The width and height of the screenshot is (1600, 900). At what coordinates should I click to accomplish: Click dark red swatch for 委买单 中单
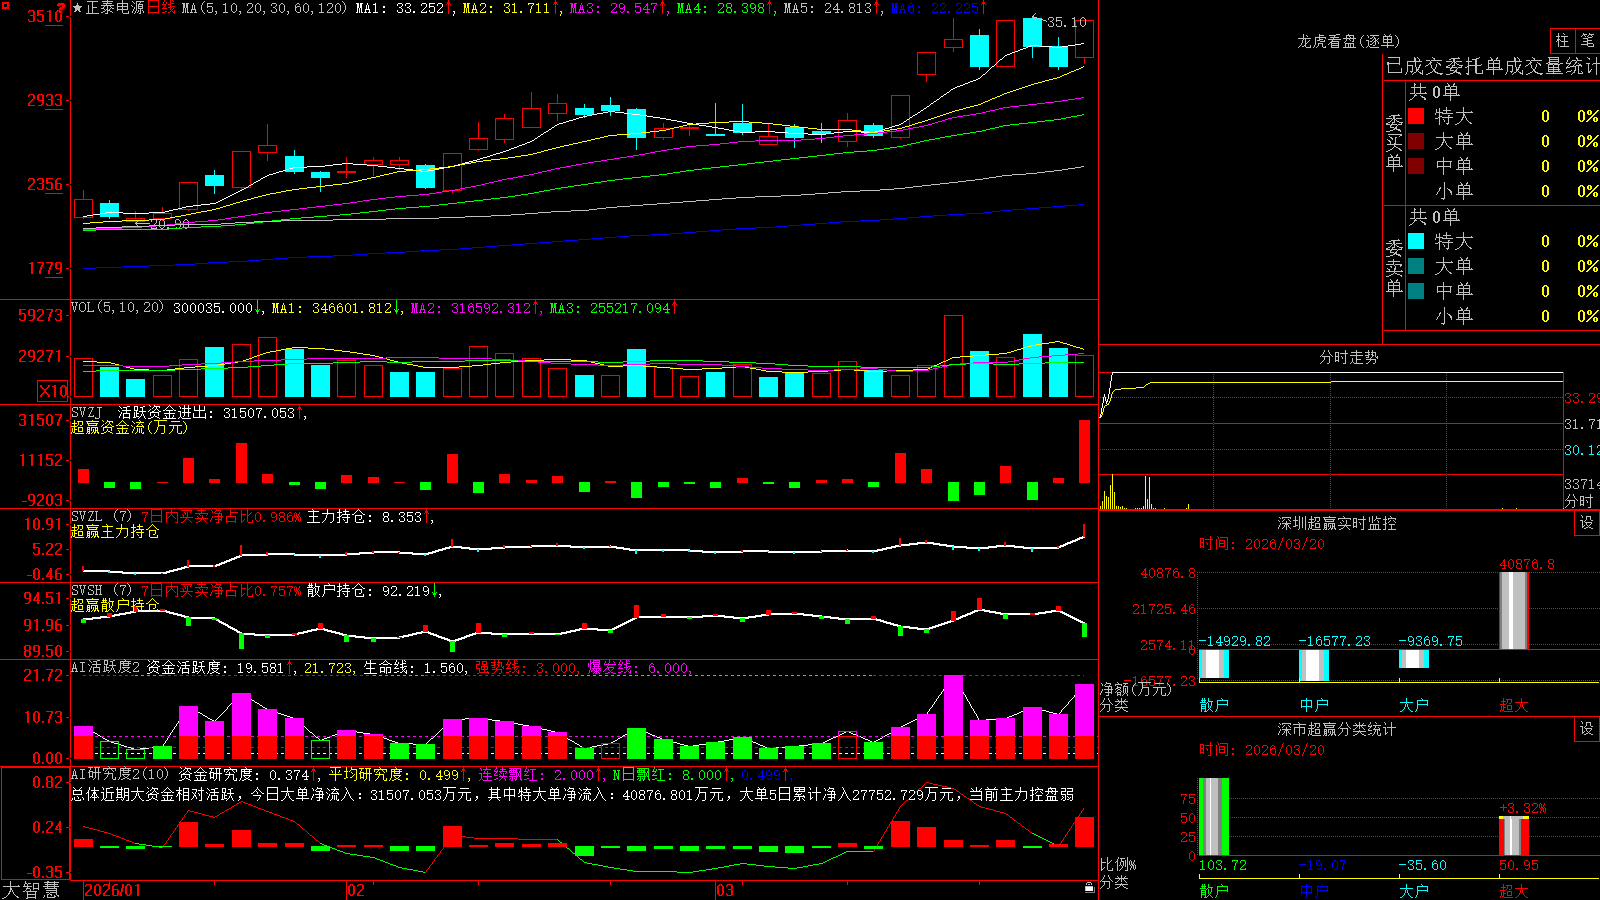pos(1416,166)
